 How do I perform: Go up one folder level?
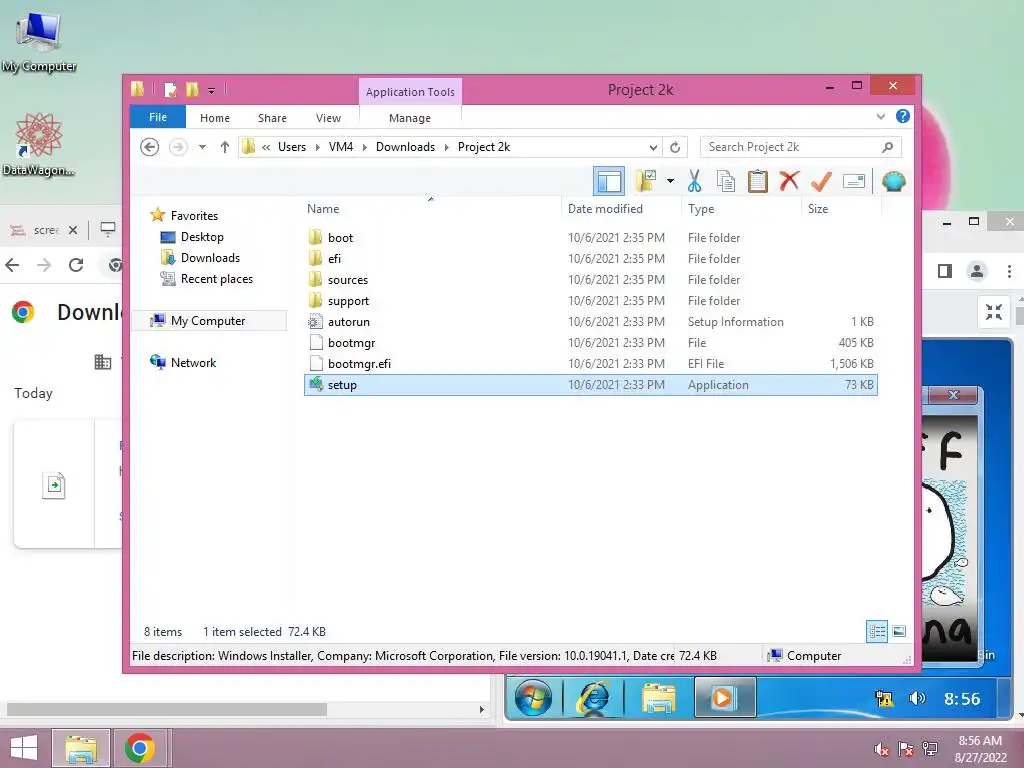coord(225,147)
